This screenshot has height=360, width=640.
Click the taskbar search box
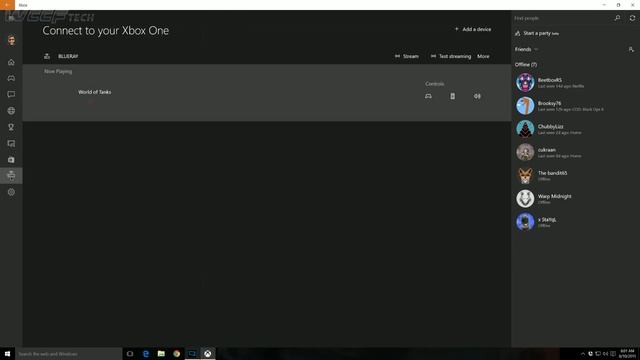tap(69, 354)
